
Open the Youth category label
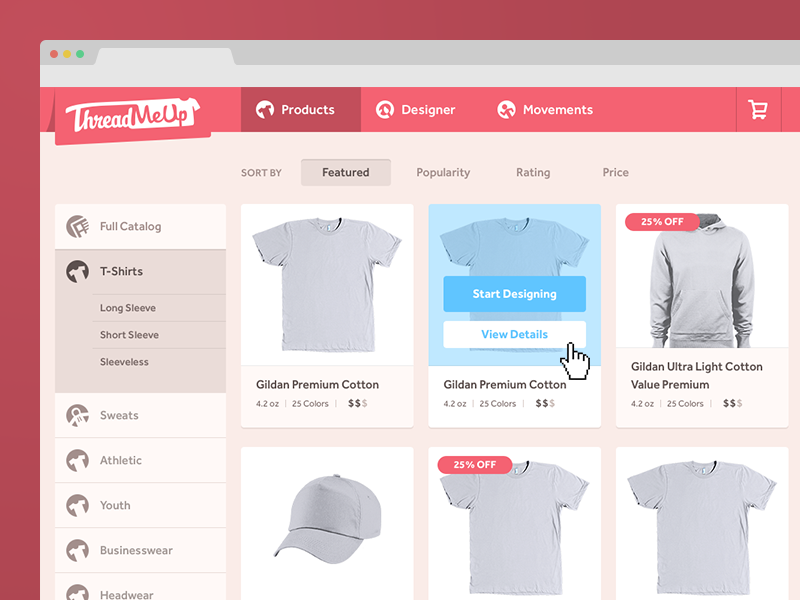click(115, 505)
